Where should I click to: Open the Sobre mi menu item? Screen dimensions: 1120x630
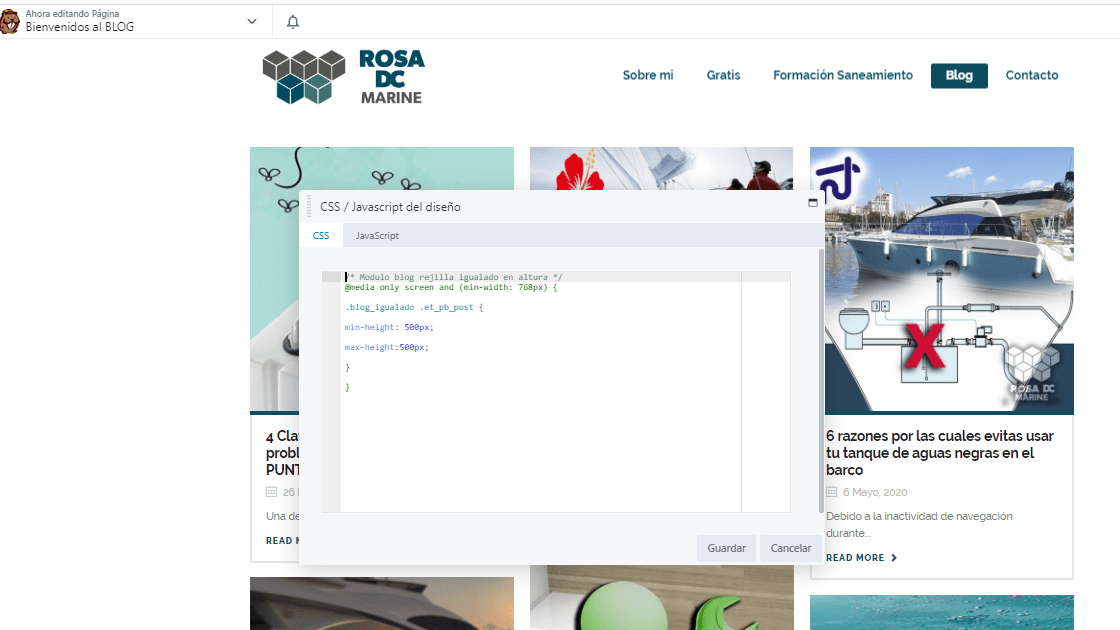[648, 75]
